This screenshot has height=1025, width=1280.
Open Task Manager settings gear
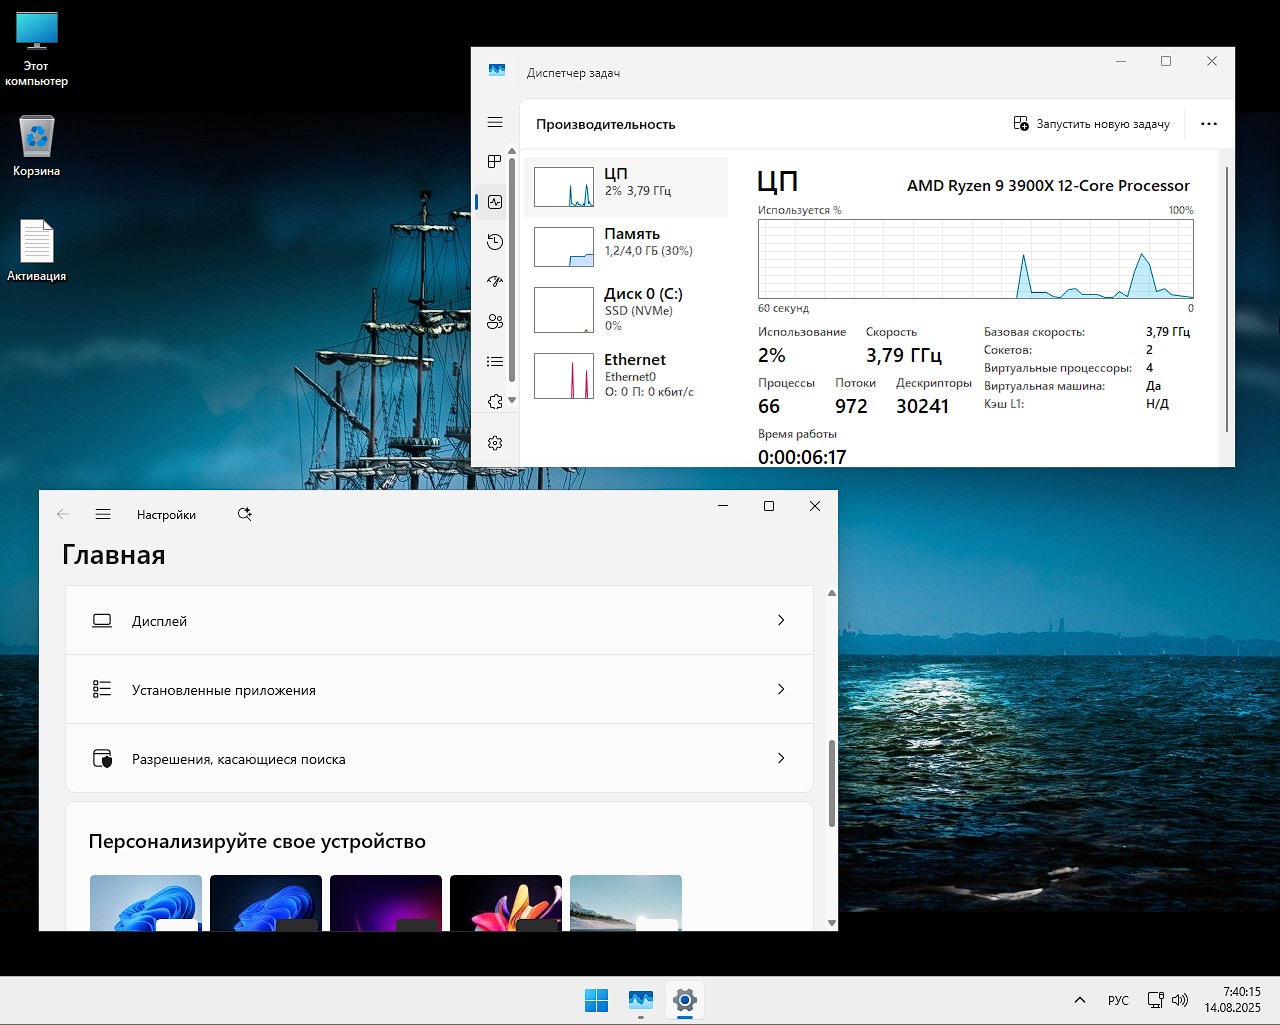[x=495, y=443]
